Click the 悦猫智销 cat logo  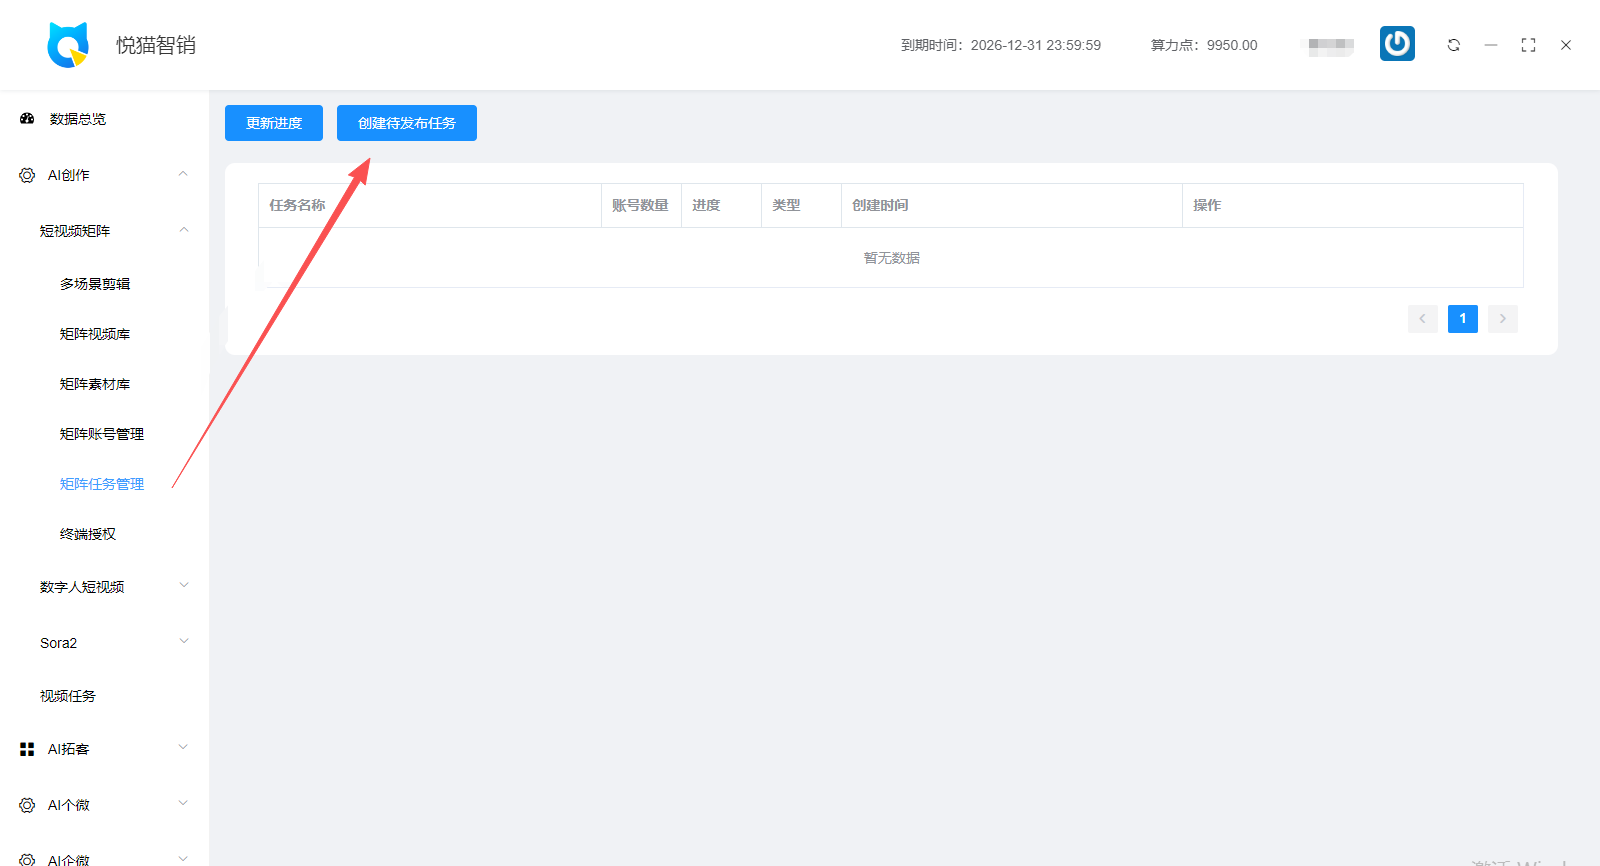[x=68, y=45]
